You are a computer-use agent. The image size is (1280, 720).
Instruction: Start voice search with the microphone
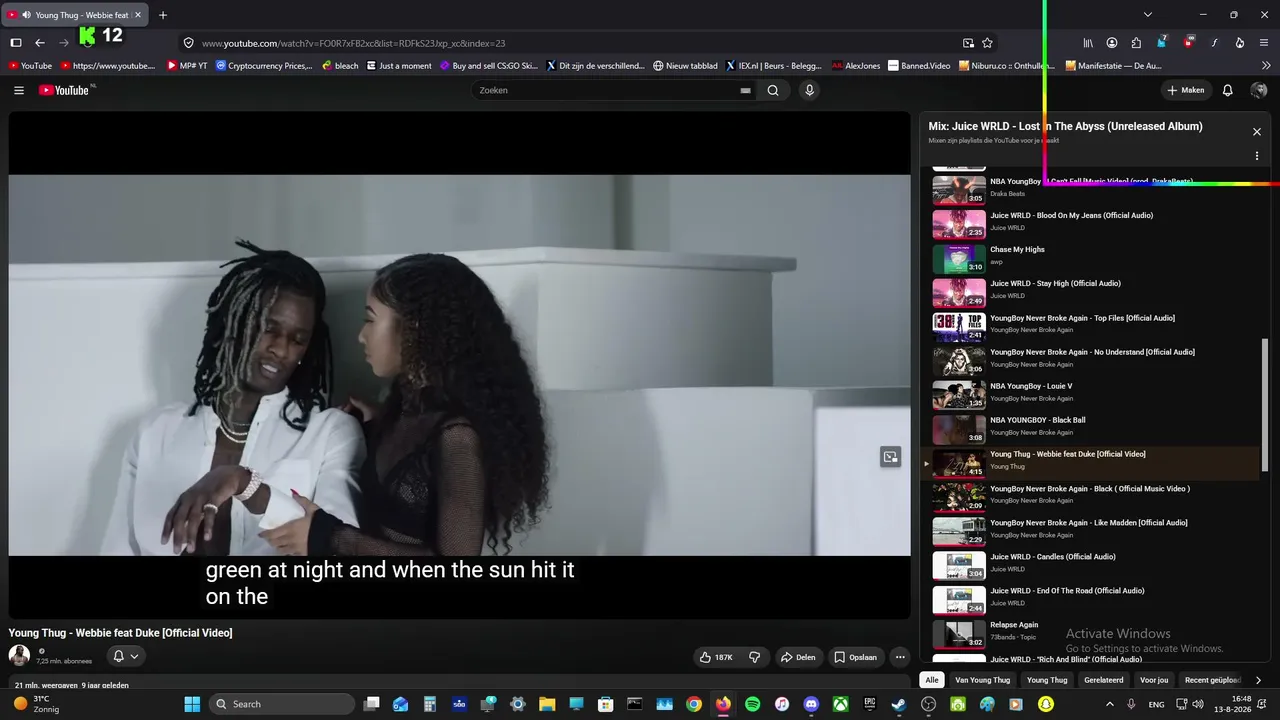(x=809, y=90)
